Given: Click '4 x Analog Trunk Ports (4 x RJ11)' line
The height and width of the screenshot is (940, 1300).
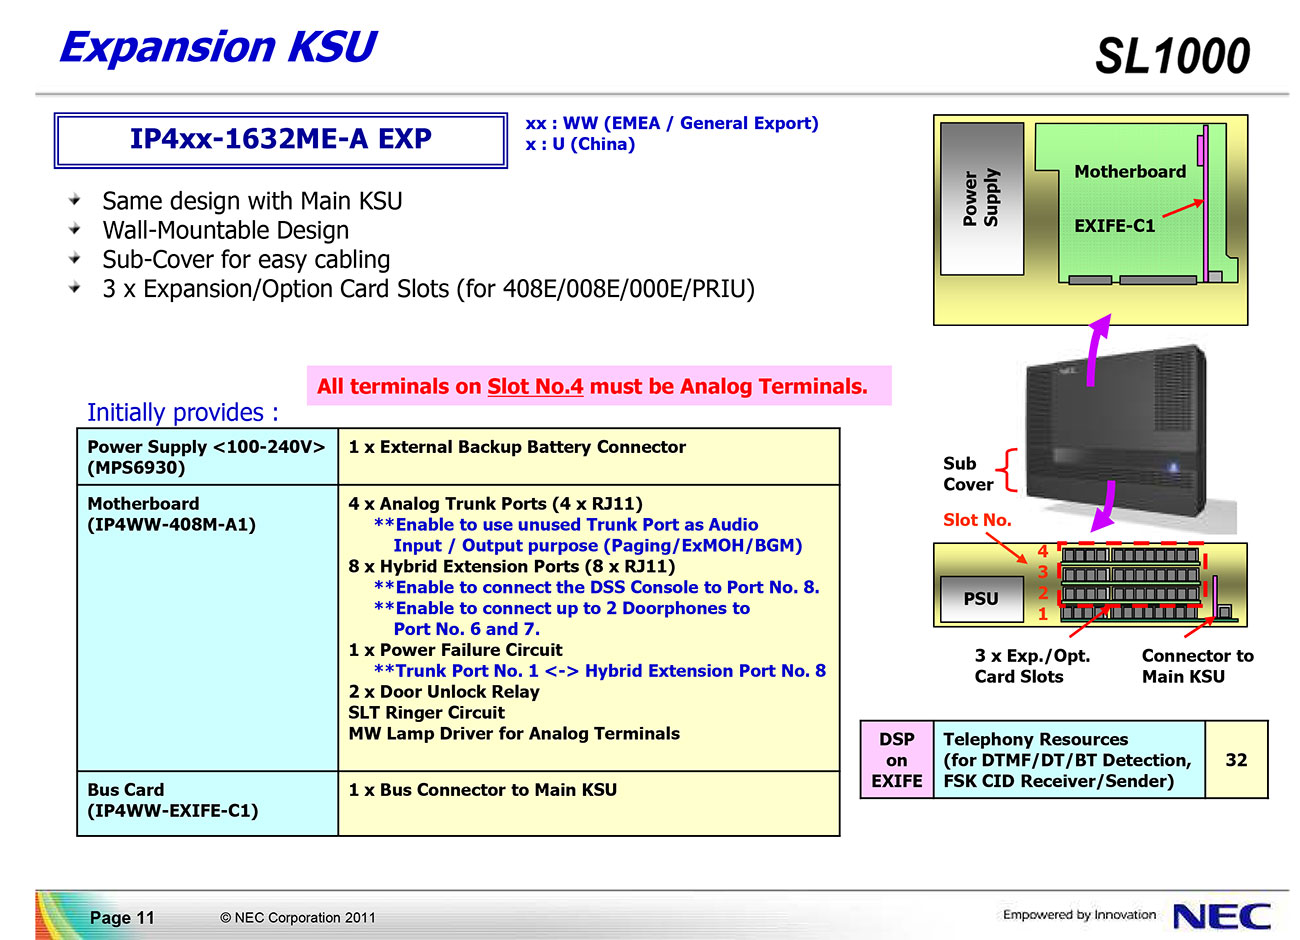Looking at the screenshot, I should (495, 504).
